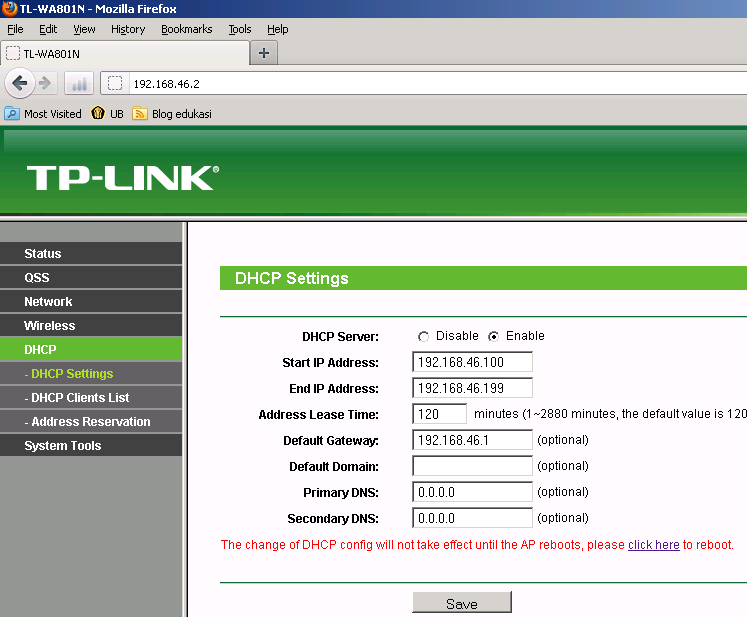Open DHCP Settings submenu item
This screenshot has width=749, height=617.
[91, 373]
